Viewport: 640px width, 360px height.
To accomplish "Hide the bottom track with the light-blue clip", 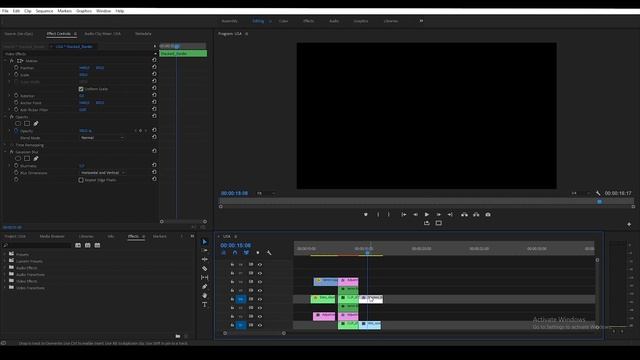I will coord(260,325).
